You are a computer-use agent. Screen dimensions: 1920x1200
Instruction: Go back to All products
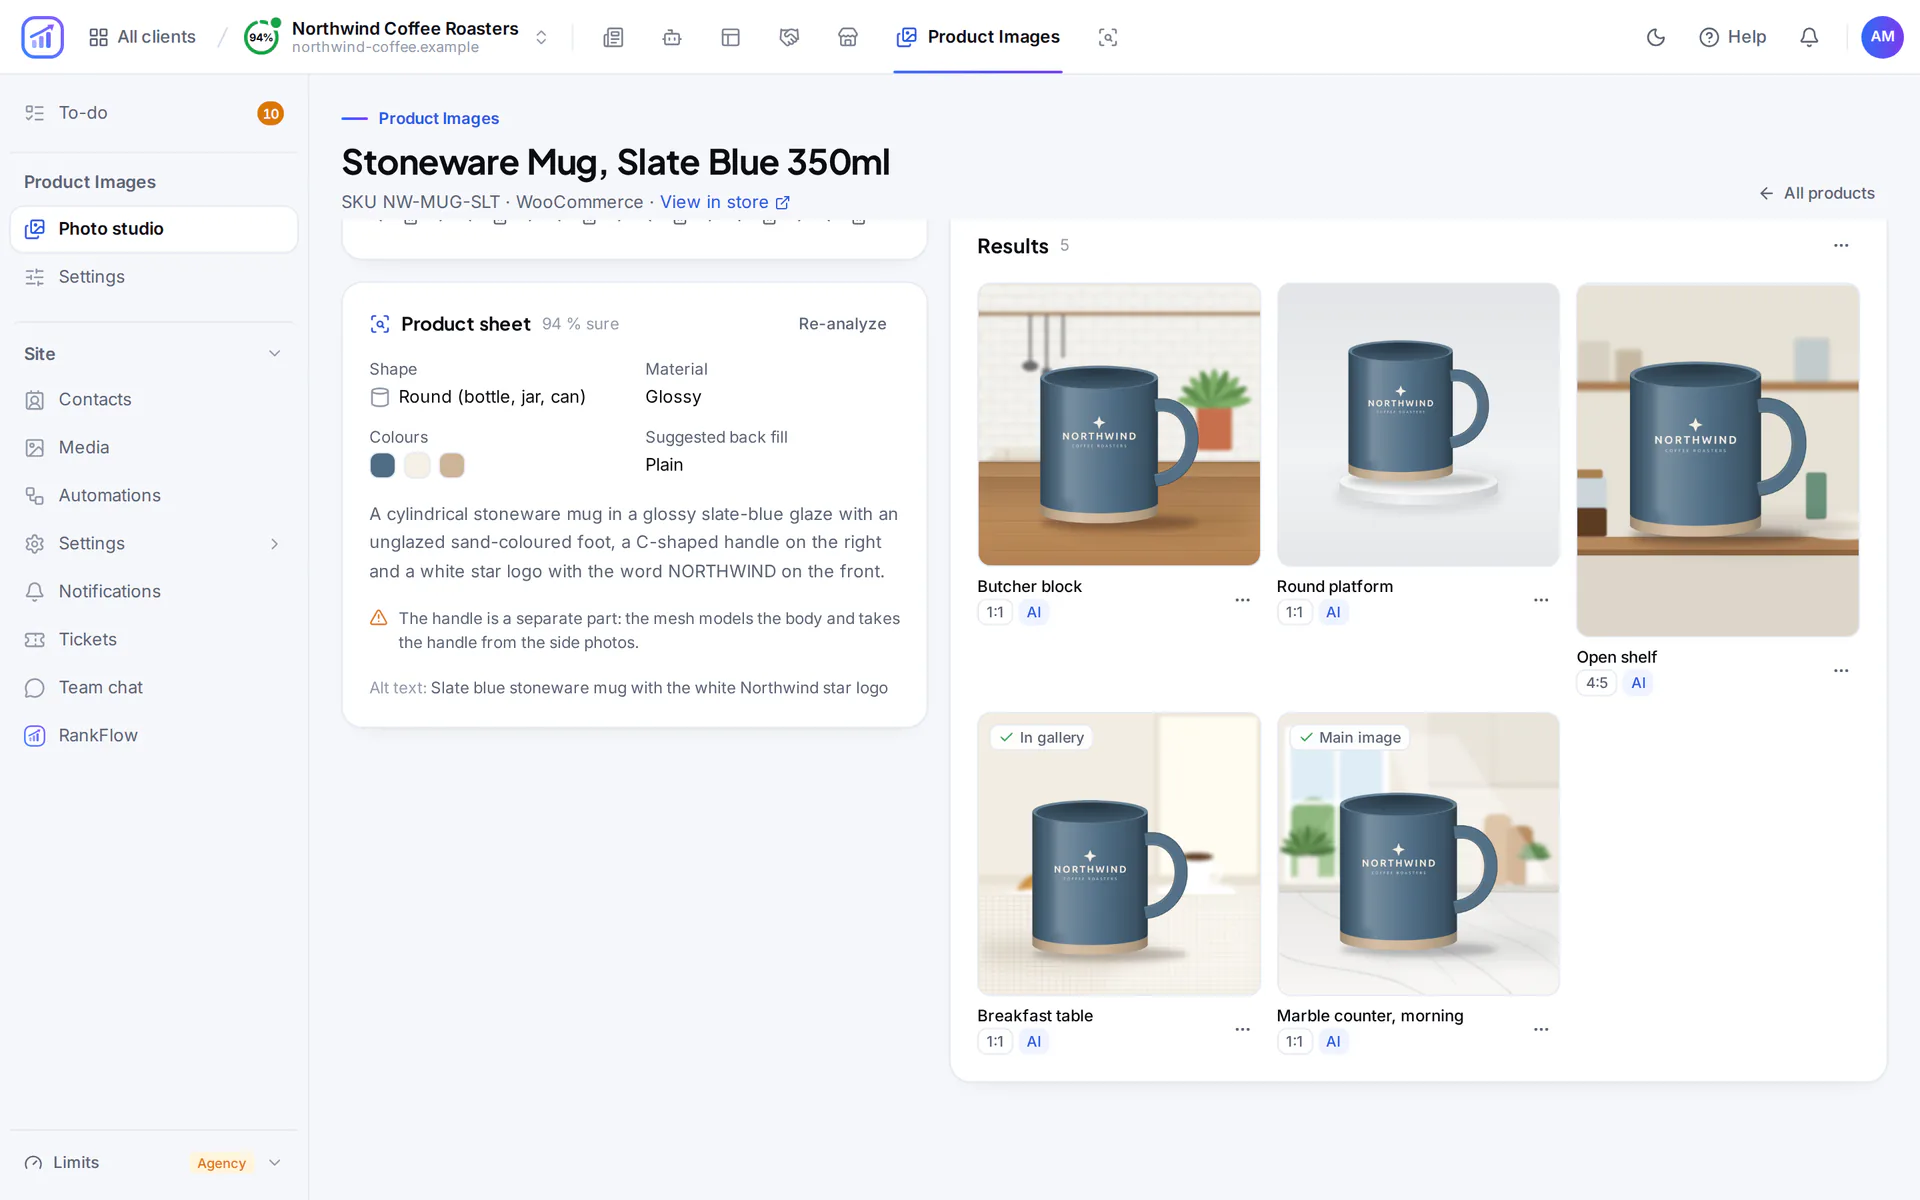tap(1817, 193)
